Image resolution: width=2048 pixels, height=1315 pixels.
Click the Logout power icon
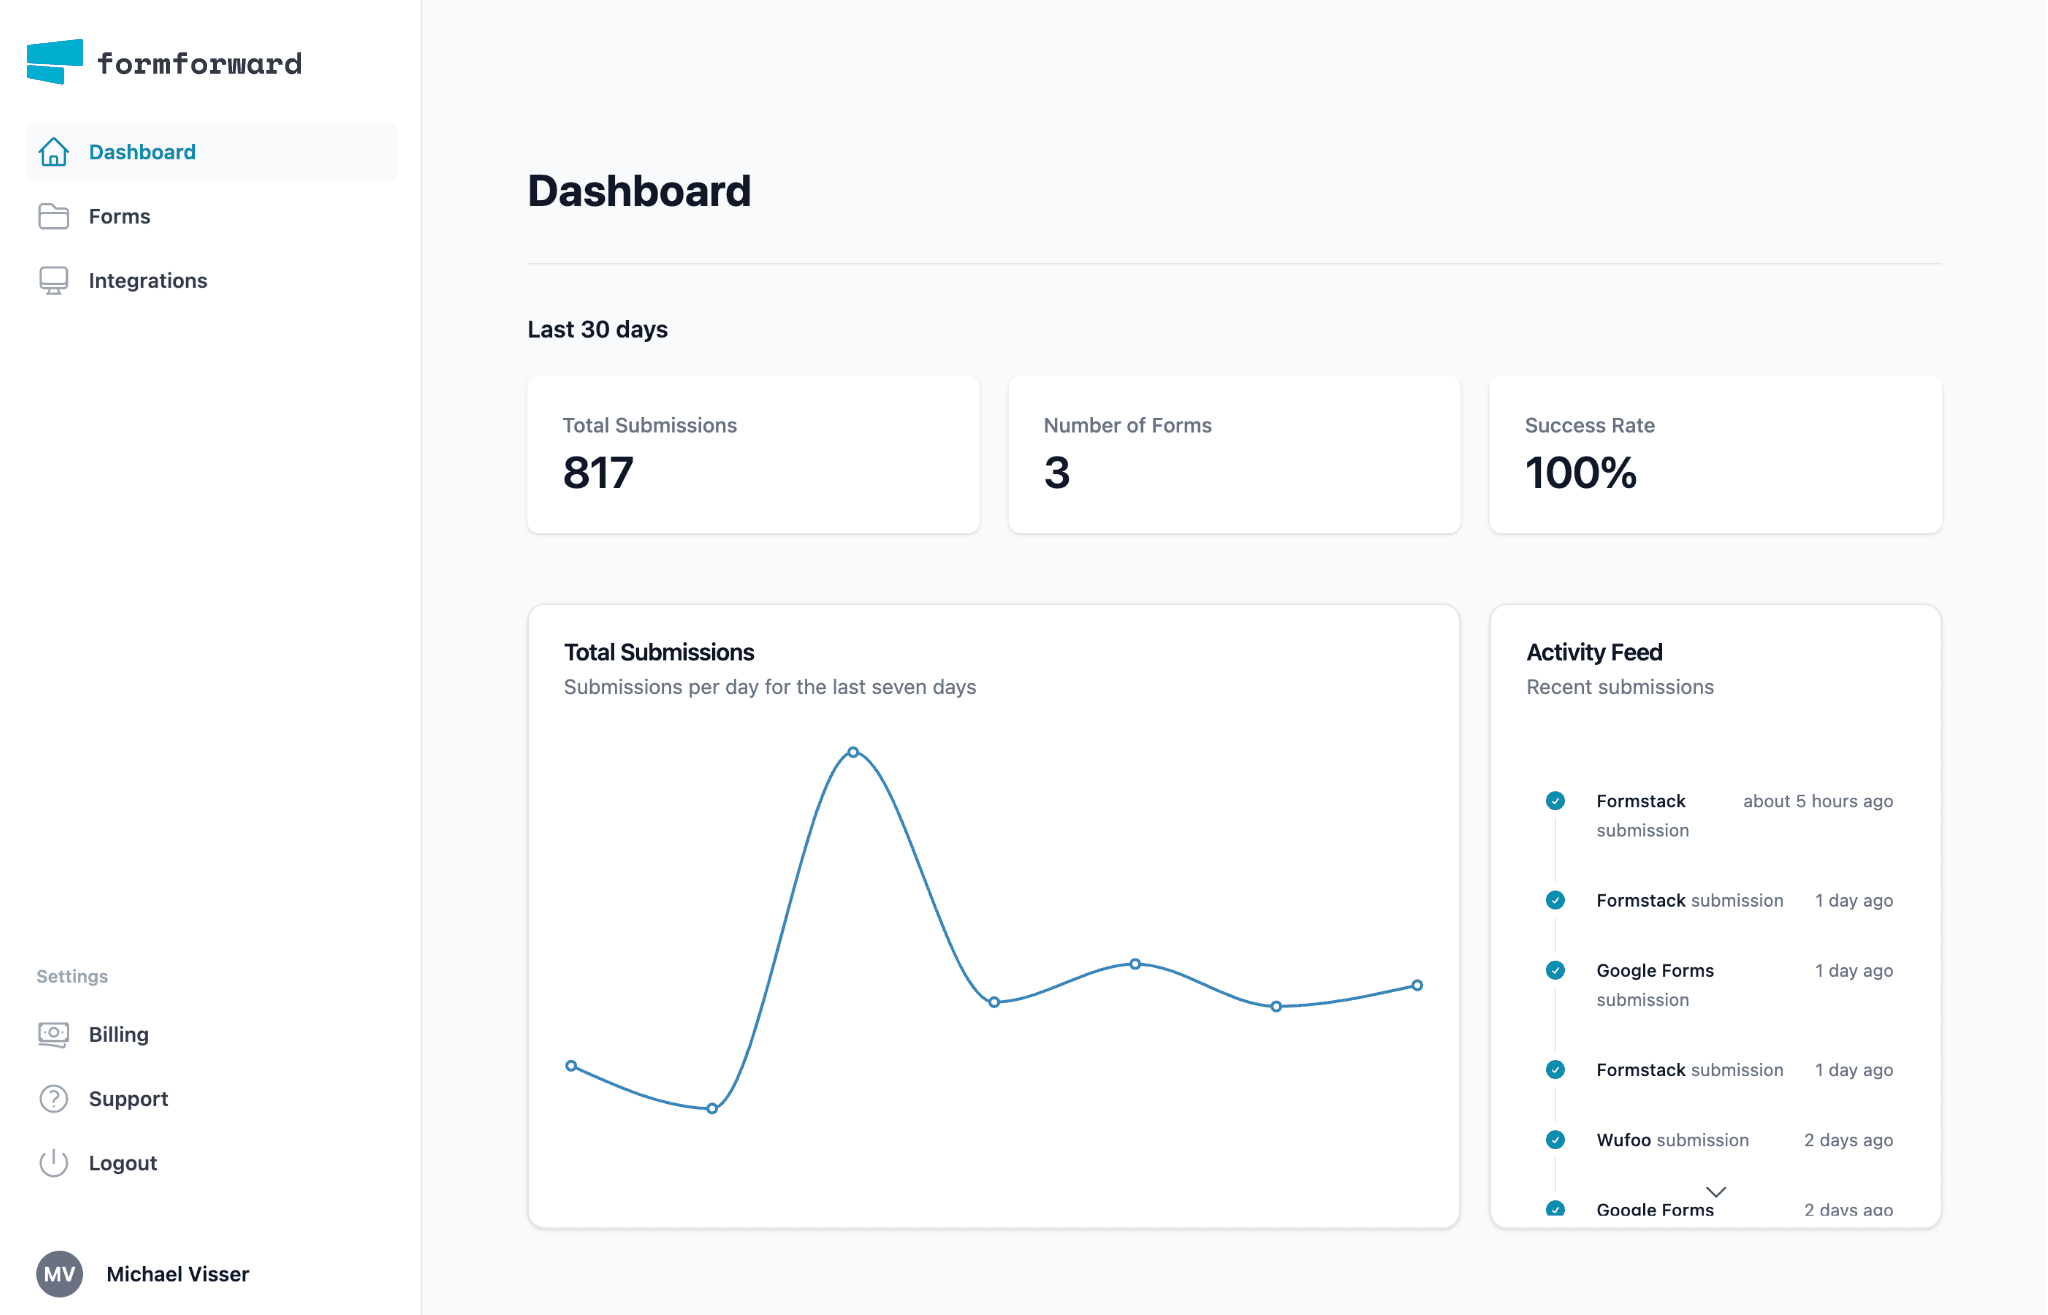[x=54, y=1163]
